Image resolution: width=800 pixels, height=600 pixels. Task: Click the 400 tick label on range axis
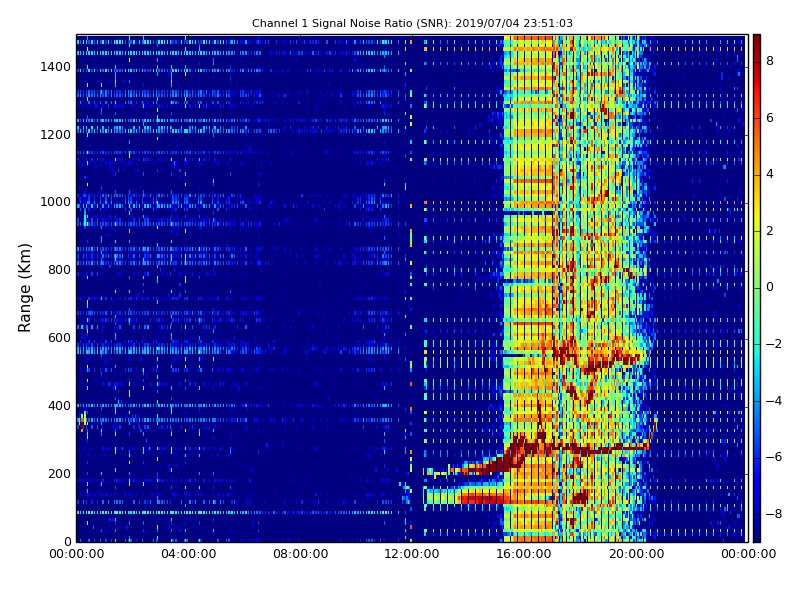pos(59,406)
